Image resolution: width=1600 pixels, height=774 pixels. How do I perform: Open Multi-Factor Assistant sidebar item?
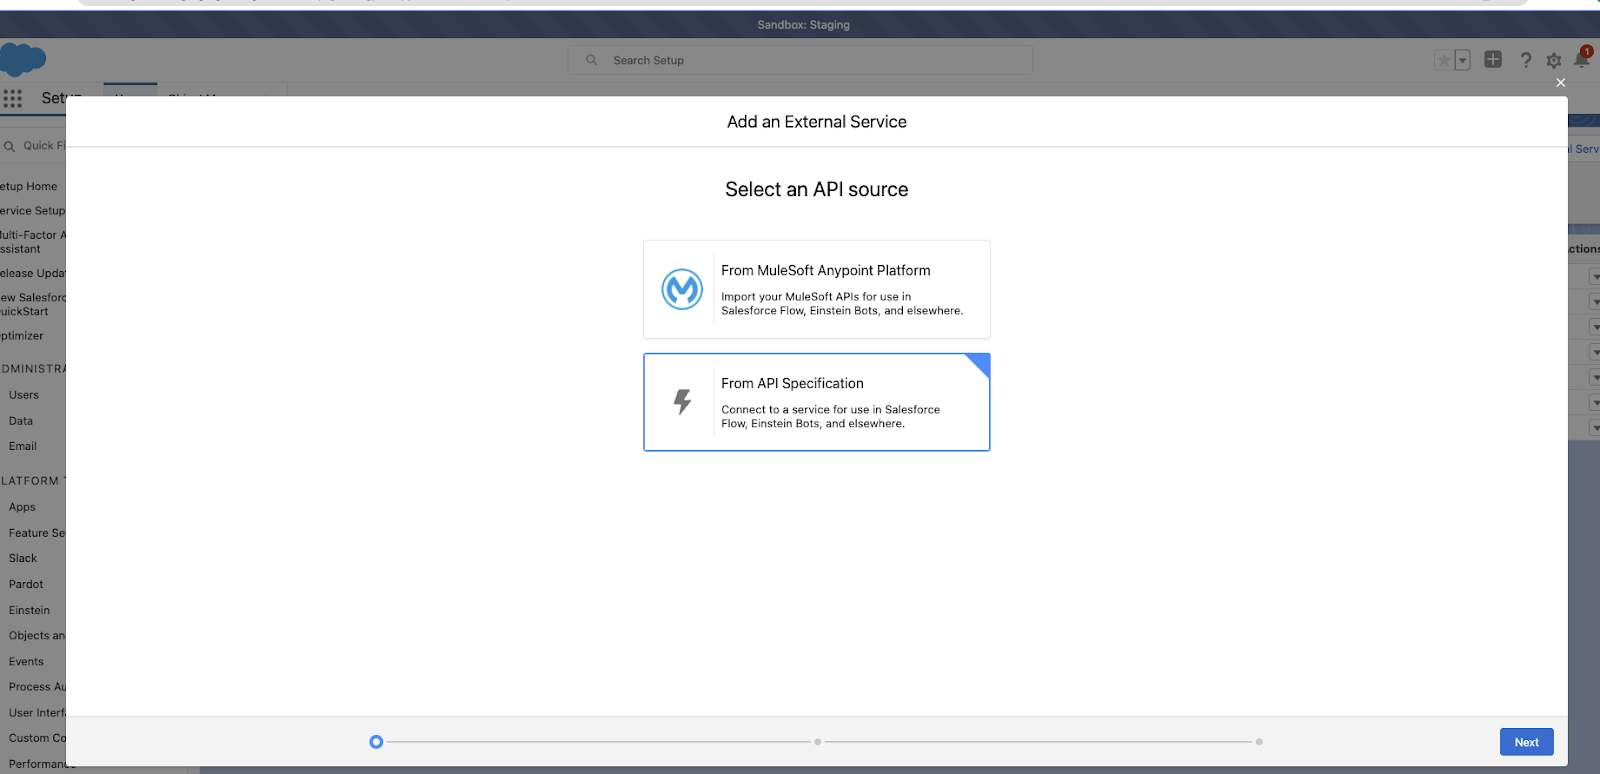[32, 242]
